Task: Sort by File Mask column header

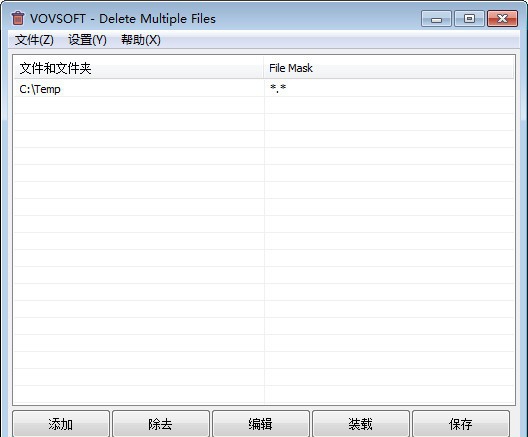Action: point(389,68)
